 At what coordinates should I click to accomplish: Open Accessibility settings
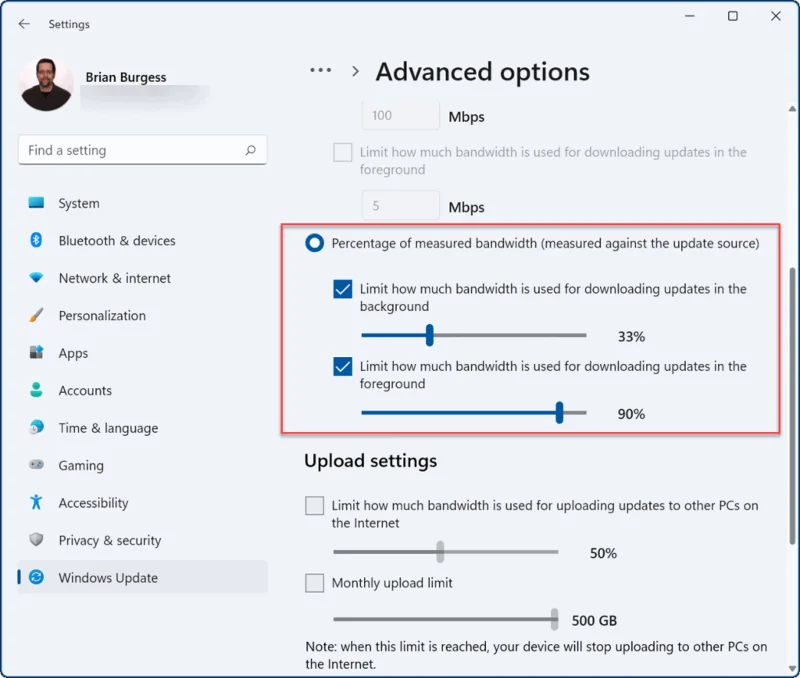[143, 503]
